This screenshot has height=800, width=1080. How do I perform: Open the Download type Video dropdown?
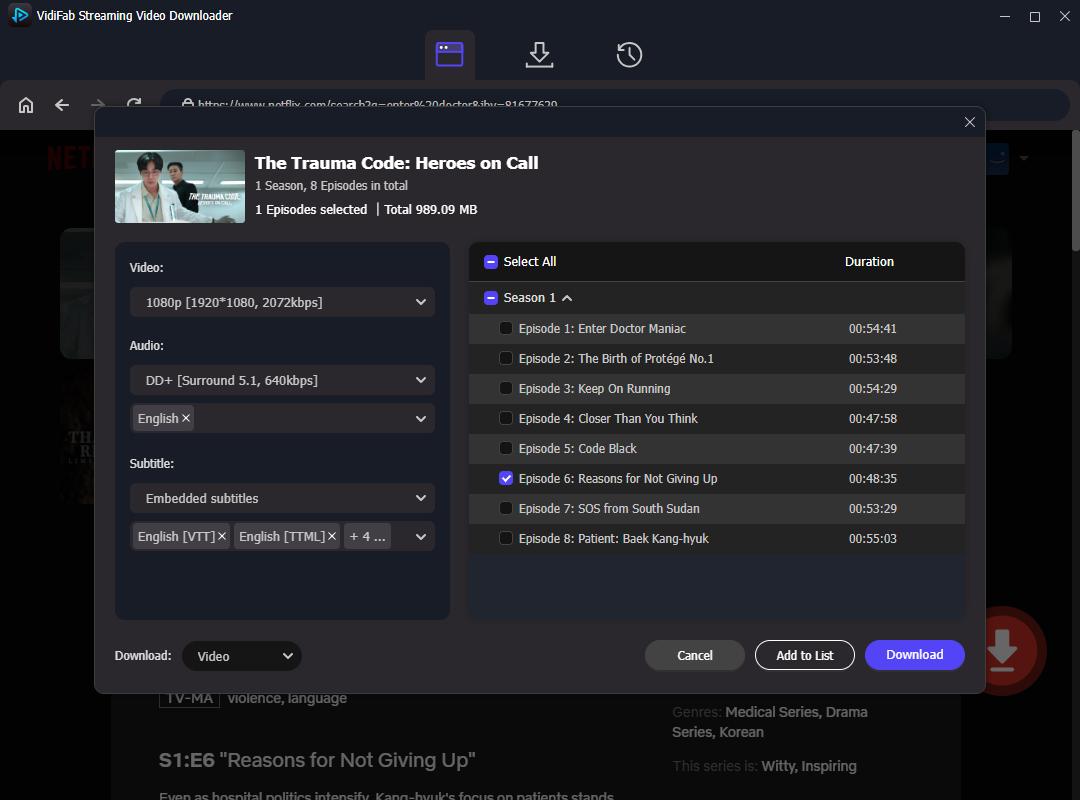(x=242, y=656)
